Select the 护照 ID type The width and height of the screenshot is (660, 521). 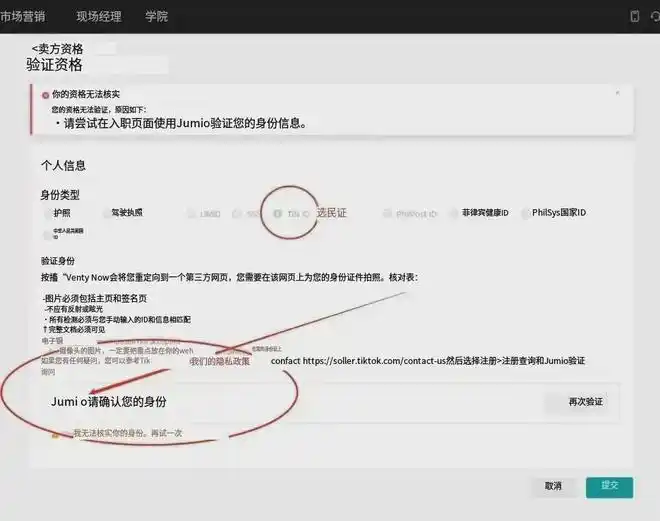[x=48, y=213]
